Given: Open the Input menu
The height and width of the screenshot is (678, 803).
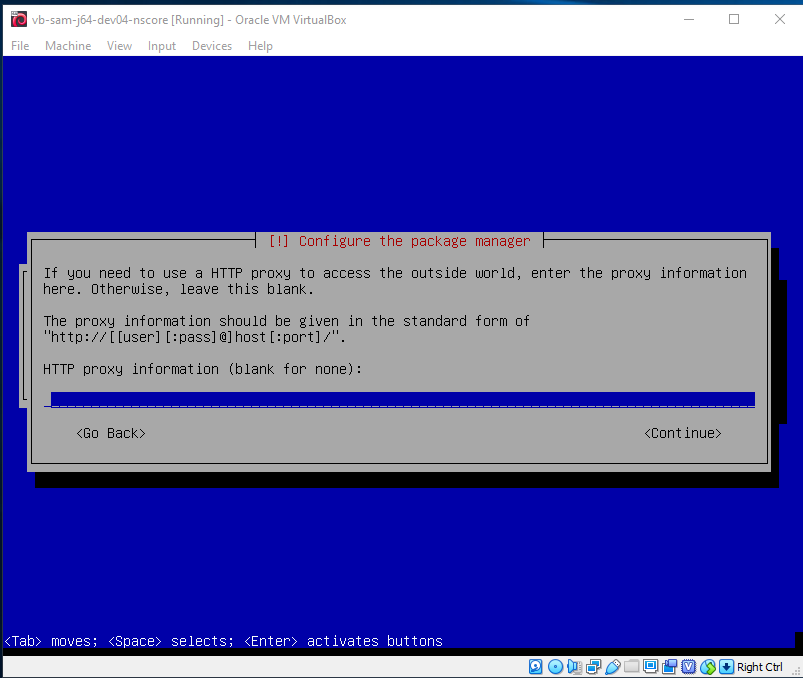Looking at the screenshot, I should pyautogui.click(x=162, y=46).
